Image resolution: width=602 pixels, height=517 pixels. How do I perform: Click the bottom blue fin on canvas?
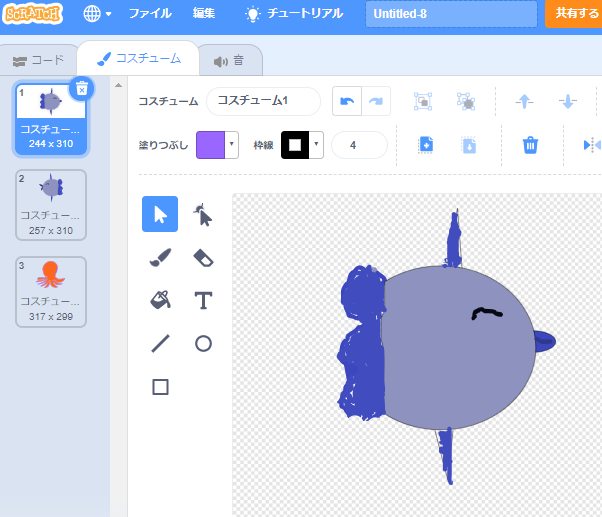447,455
